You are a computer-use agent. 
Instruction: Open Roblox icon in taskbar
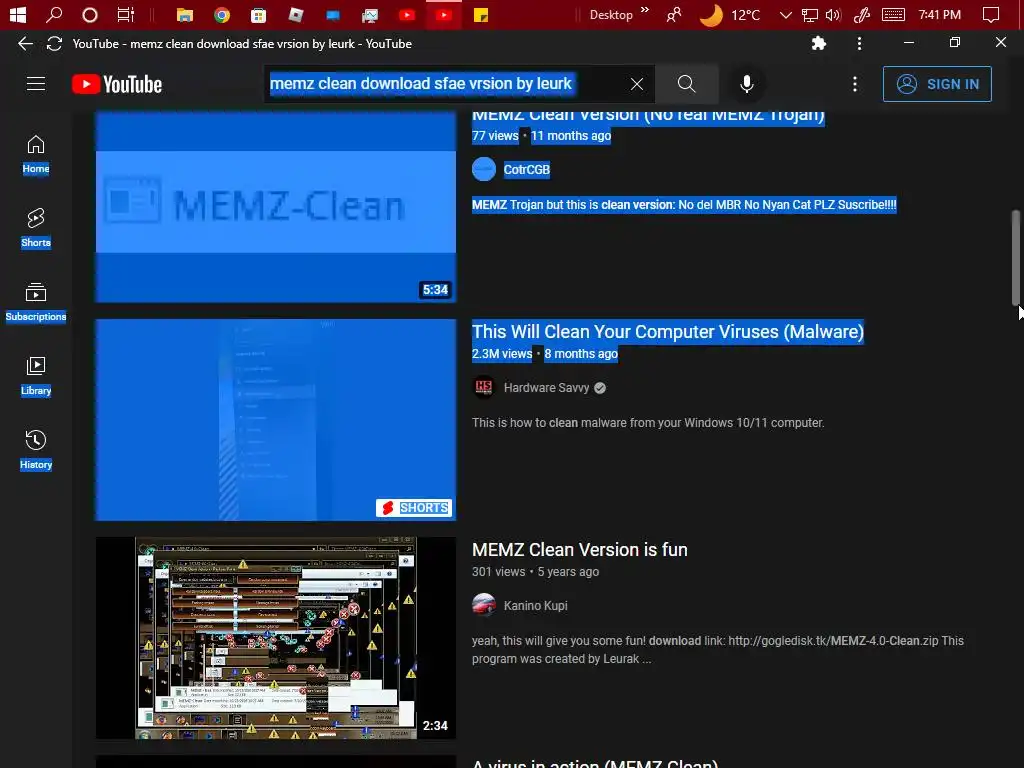pyautogui.click(x=296, y=14)
